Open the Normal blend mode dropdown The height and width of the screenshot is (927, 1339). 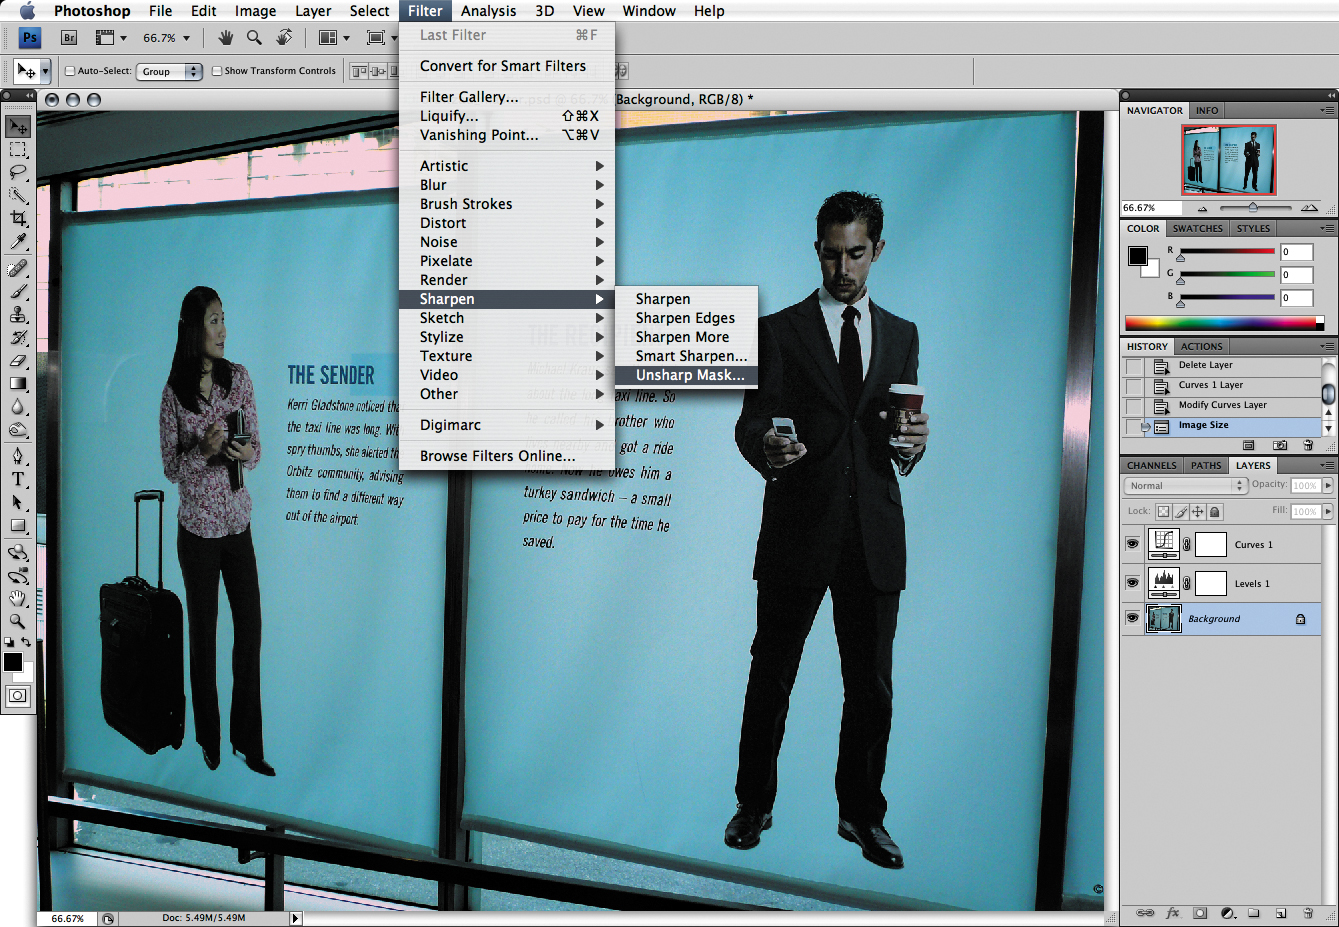[1186, 486]
